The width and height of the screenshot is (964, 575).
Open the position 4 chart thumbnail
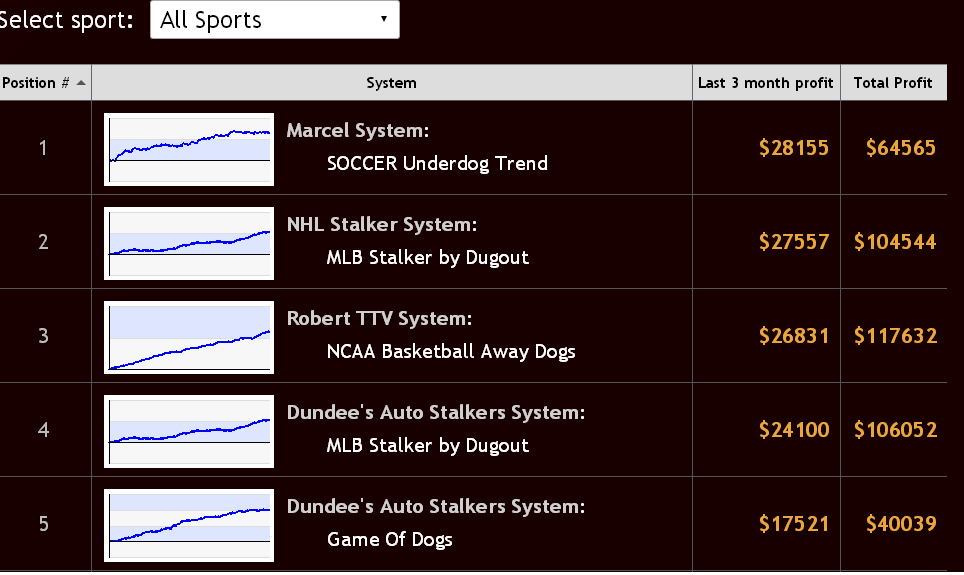(x=189, y=431)
